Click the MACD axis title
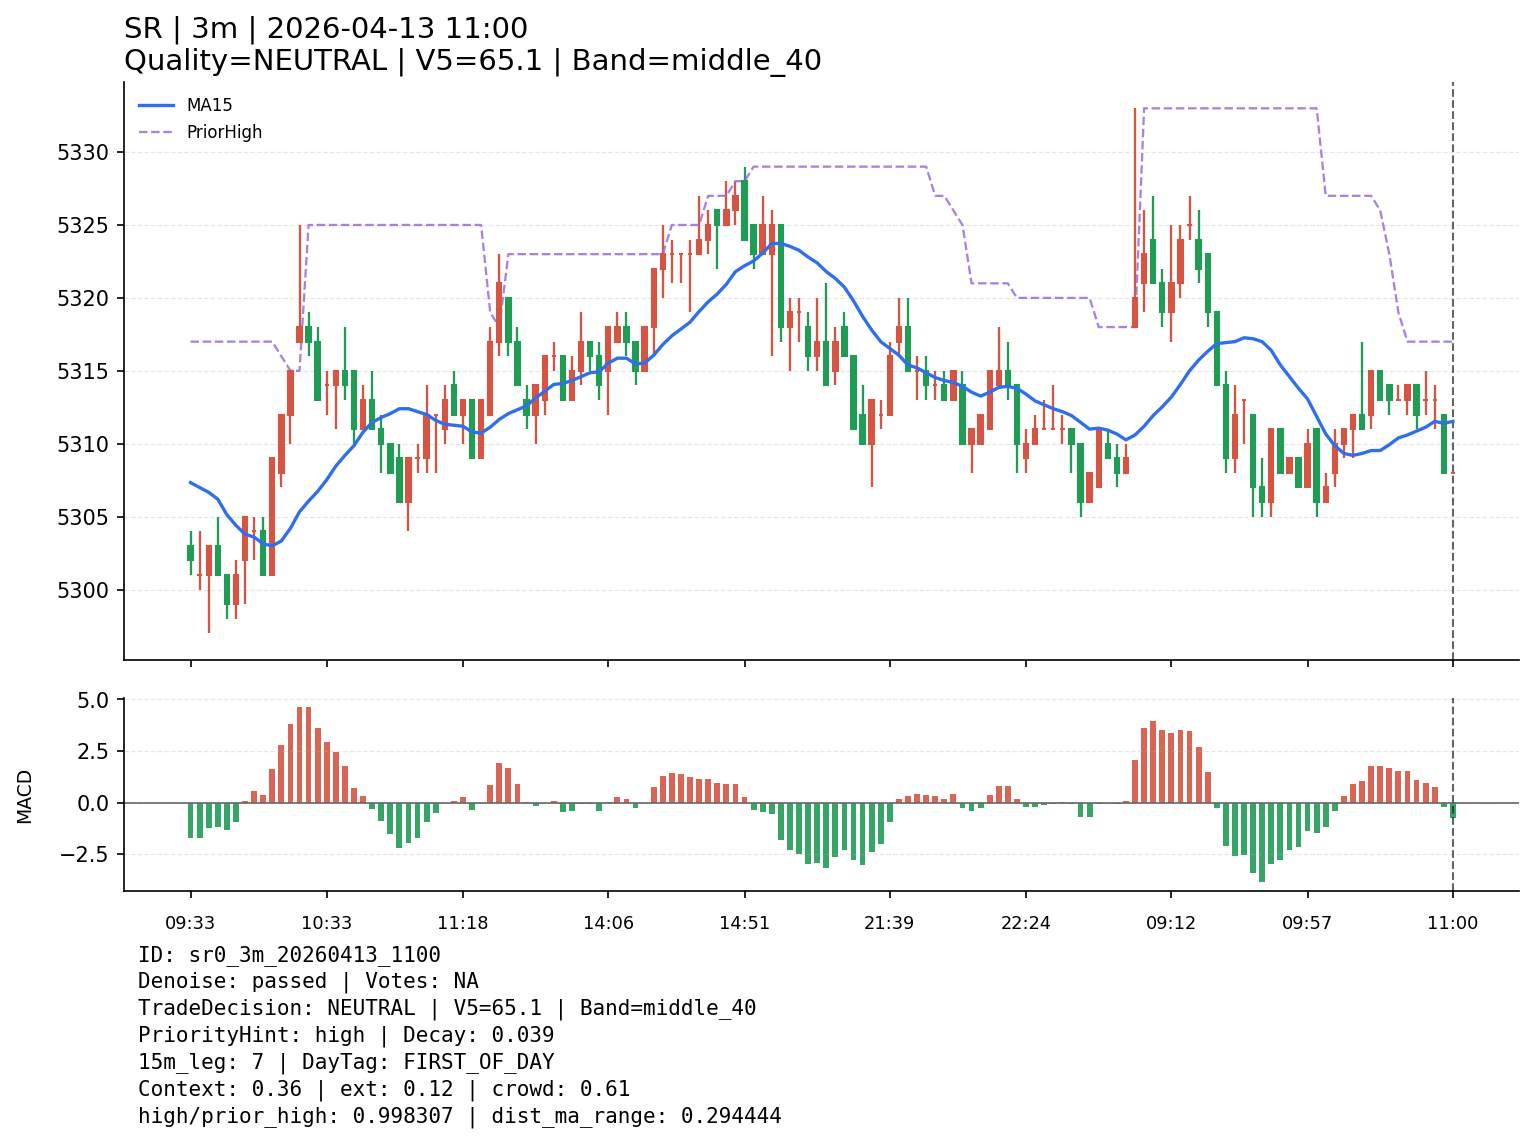 25,796
